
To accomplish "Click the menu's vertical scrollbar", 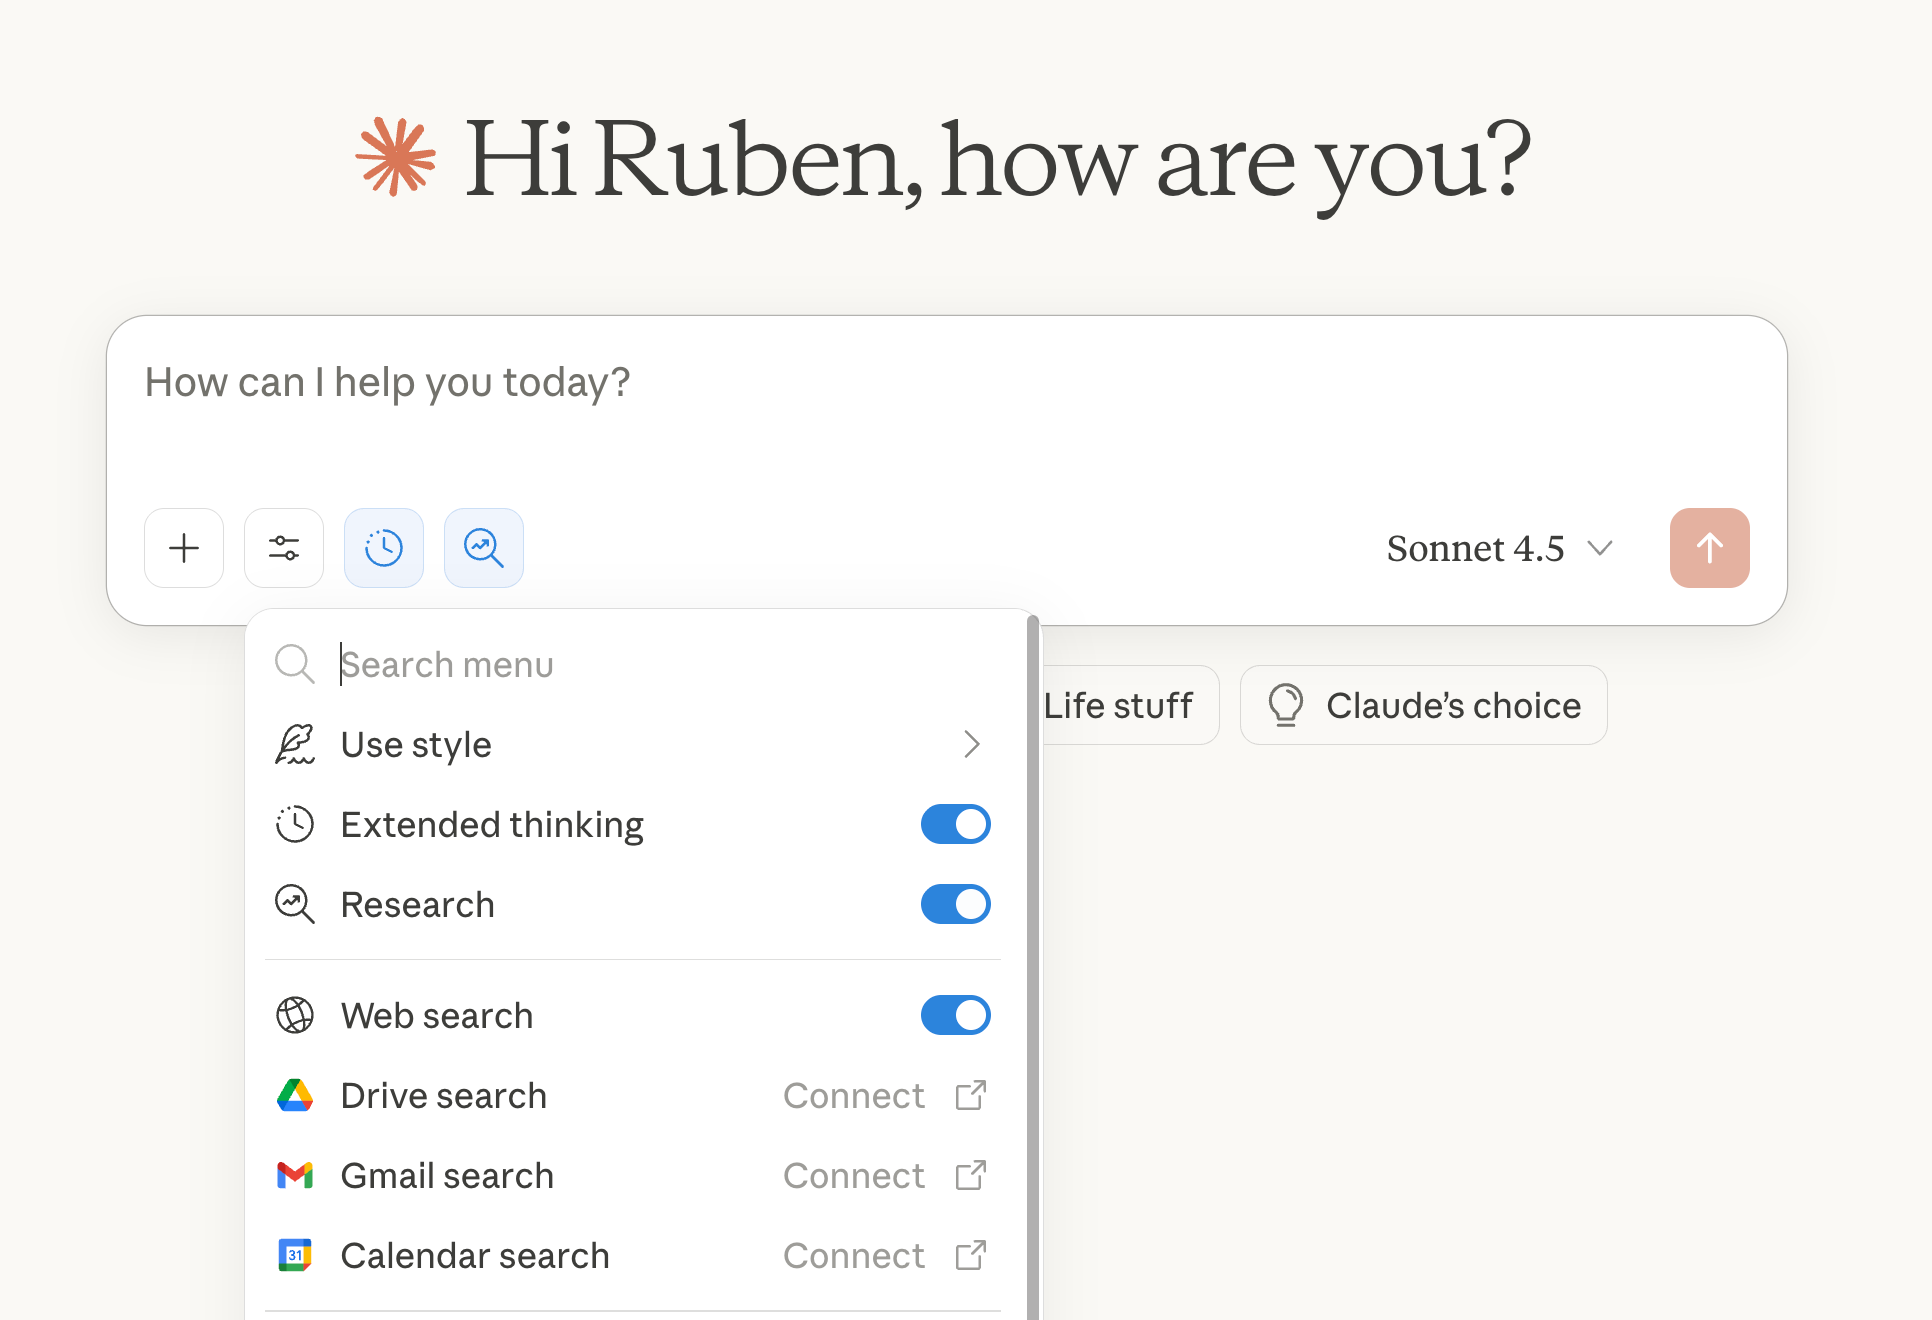I will tap(1033, 960).
